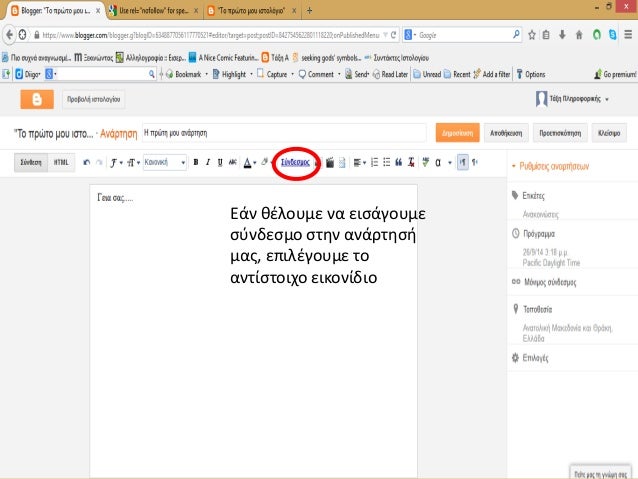Switch editor to HTML mode
The height and width of the screenshot is (479, 638).
point(61,161)
